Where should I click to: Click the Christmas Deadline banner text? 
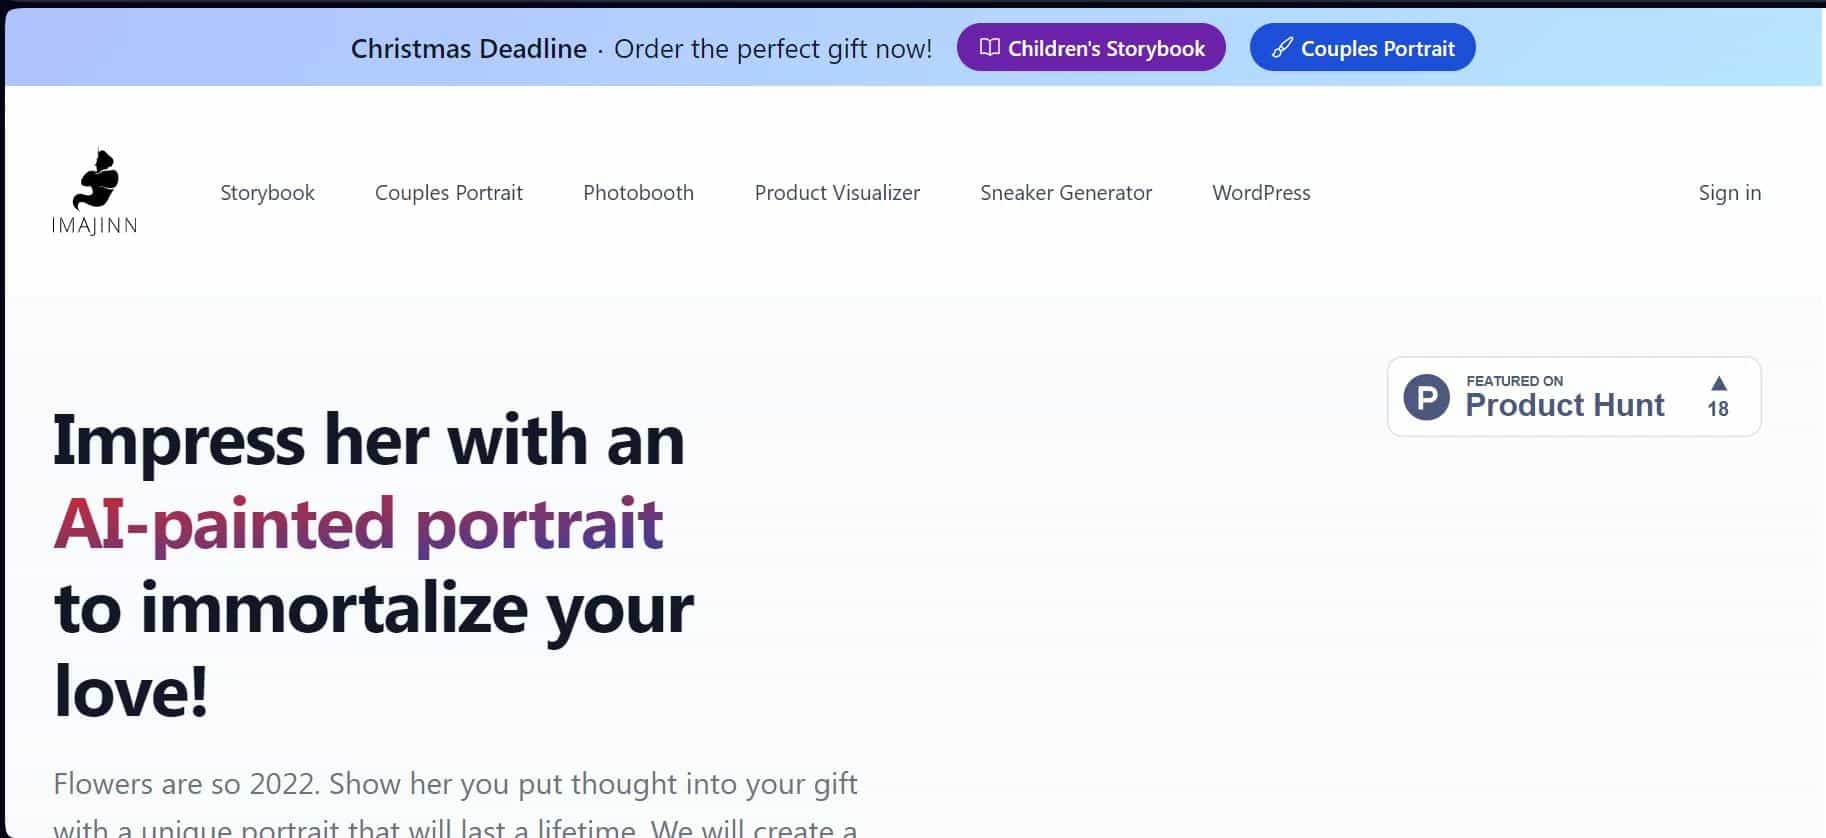click(x=468, y=49)
